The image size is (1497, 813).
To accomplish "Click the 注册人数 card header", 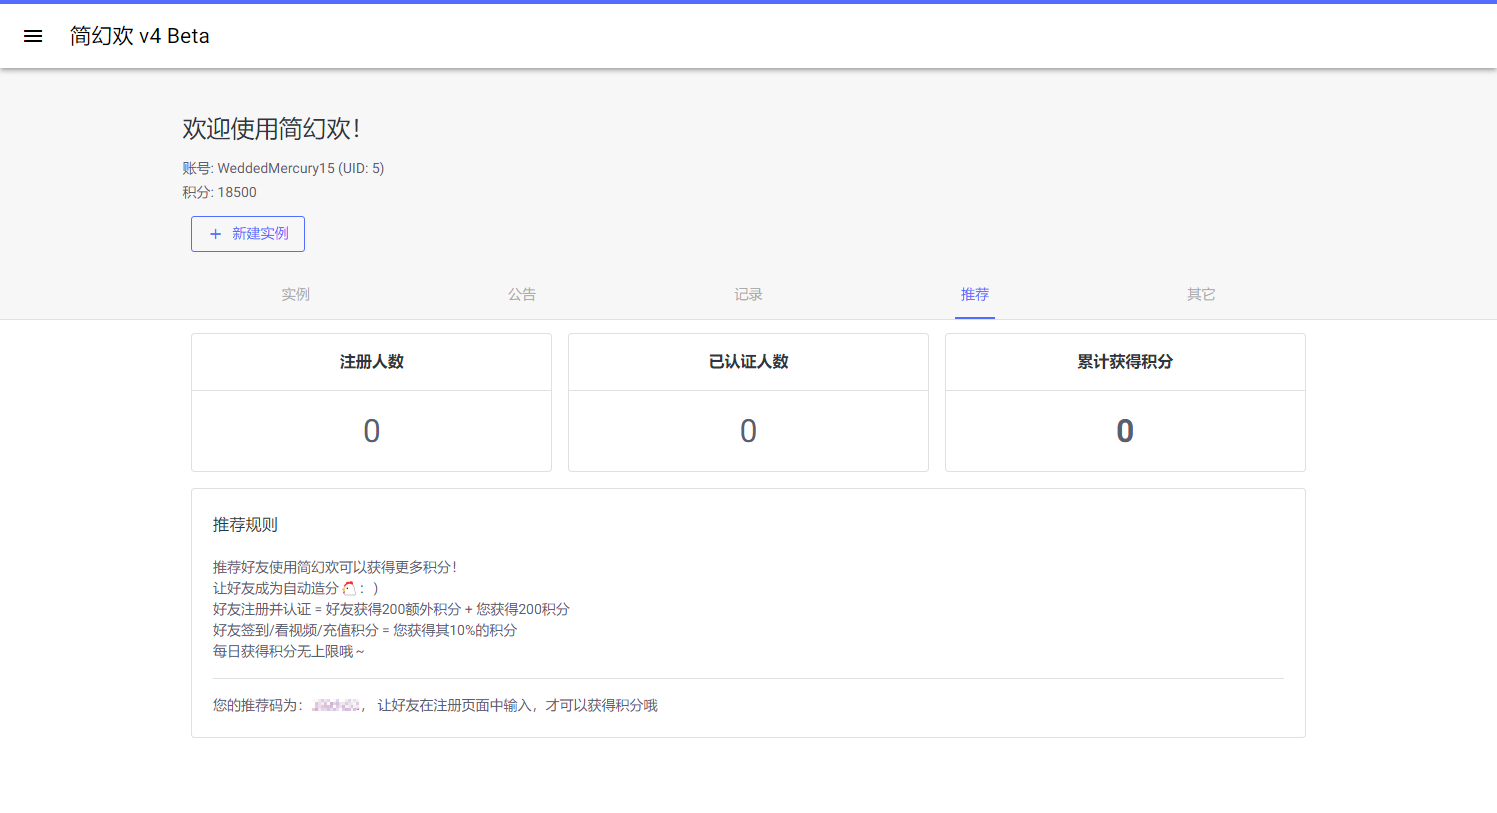I will click(x=371, y=362).
